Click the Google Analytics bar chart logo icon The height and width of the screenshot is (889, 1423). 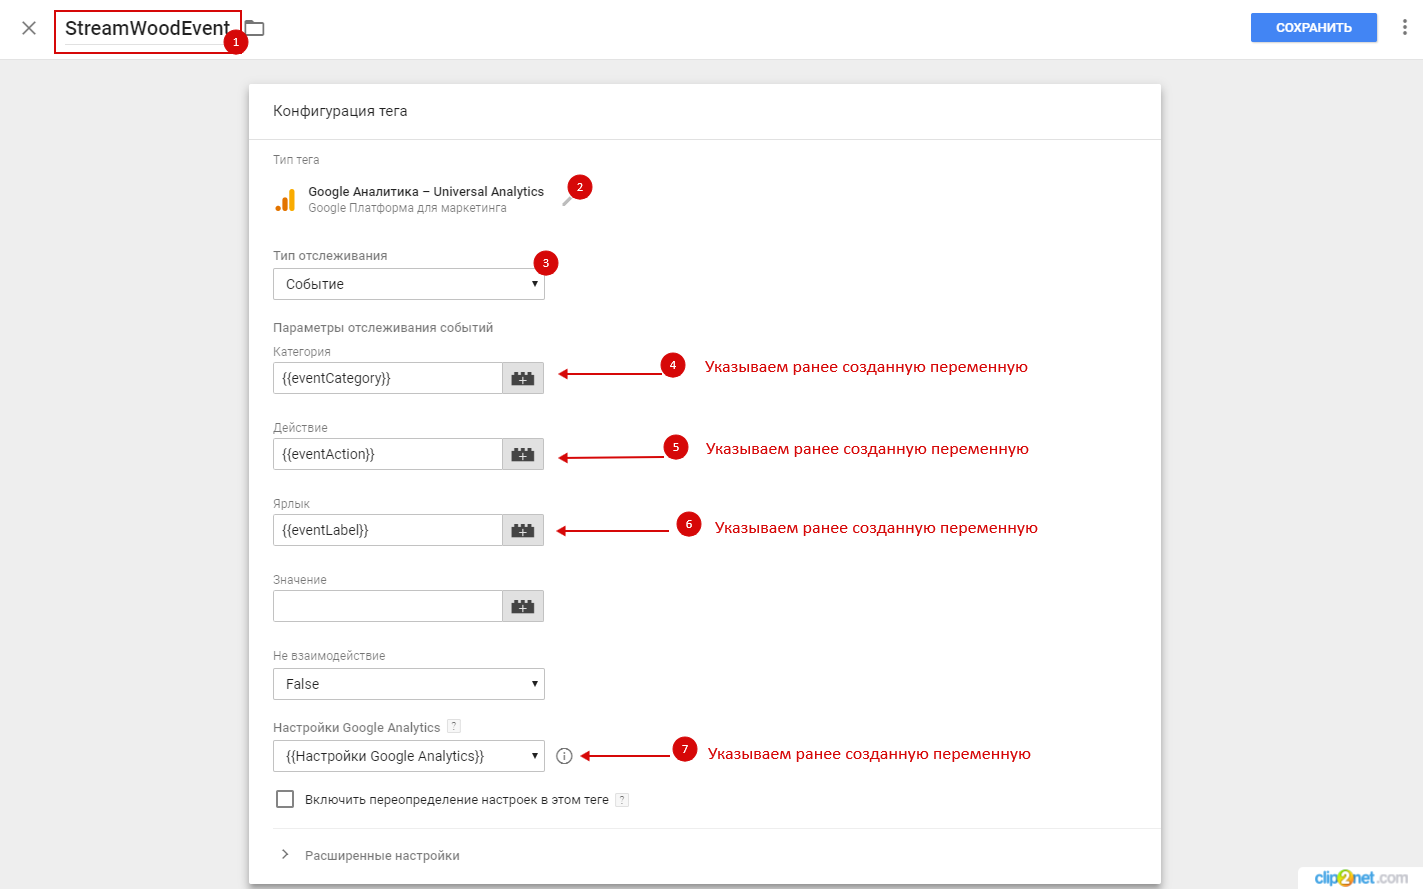(286, 200)
